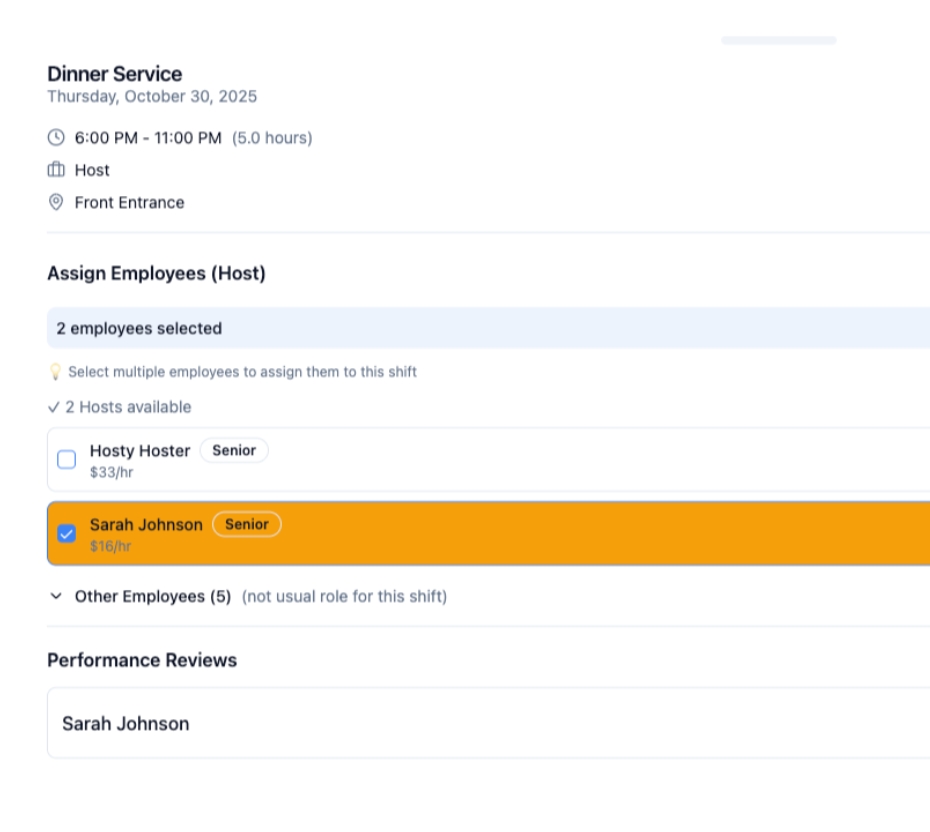Click the drag handle bar at top
Image resolution: width=930 pixels, height=832 pixels.
click(x=778, y=40)
